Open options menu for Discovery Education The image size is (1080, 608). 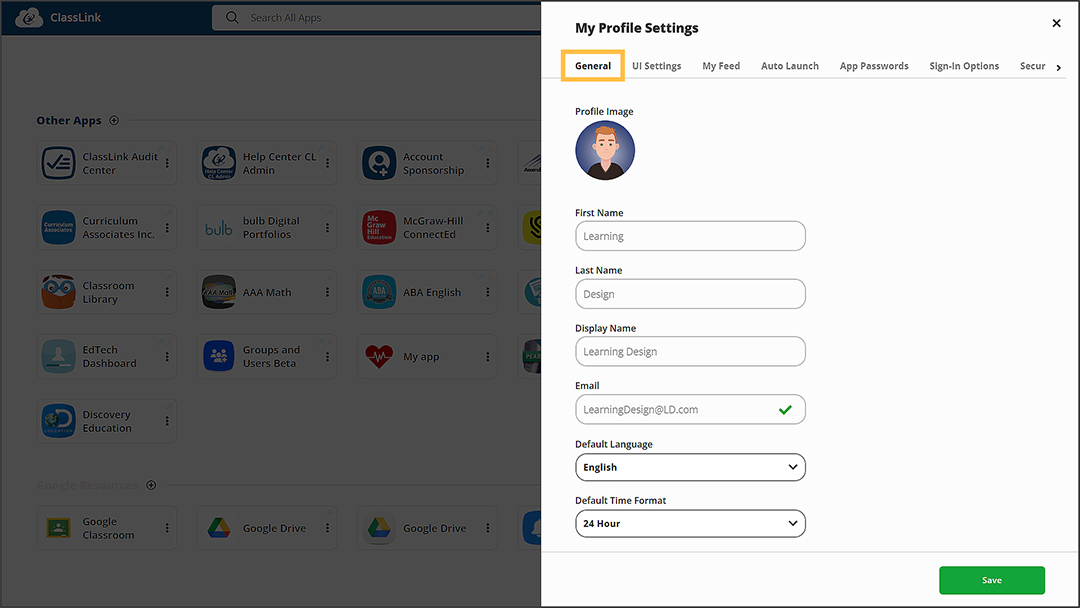(167, 421)
